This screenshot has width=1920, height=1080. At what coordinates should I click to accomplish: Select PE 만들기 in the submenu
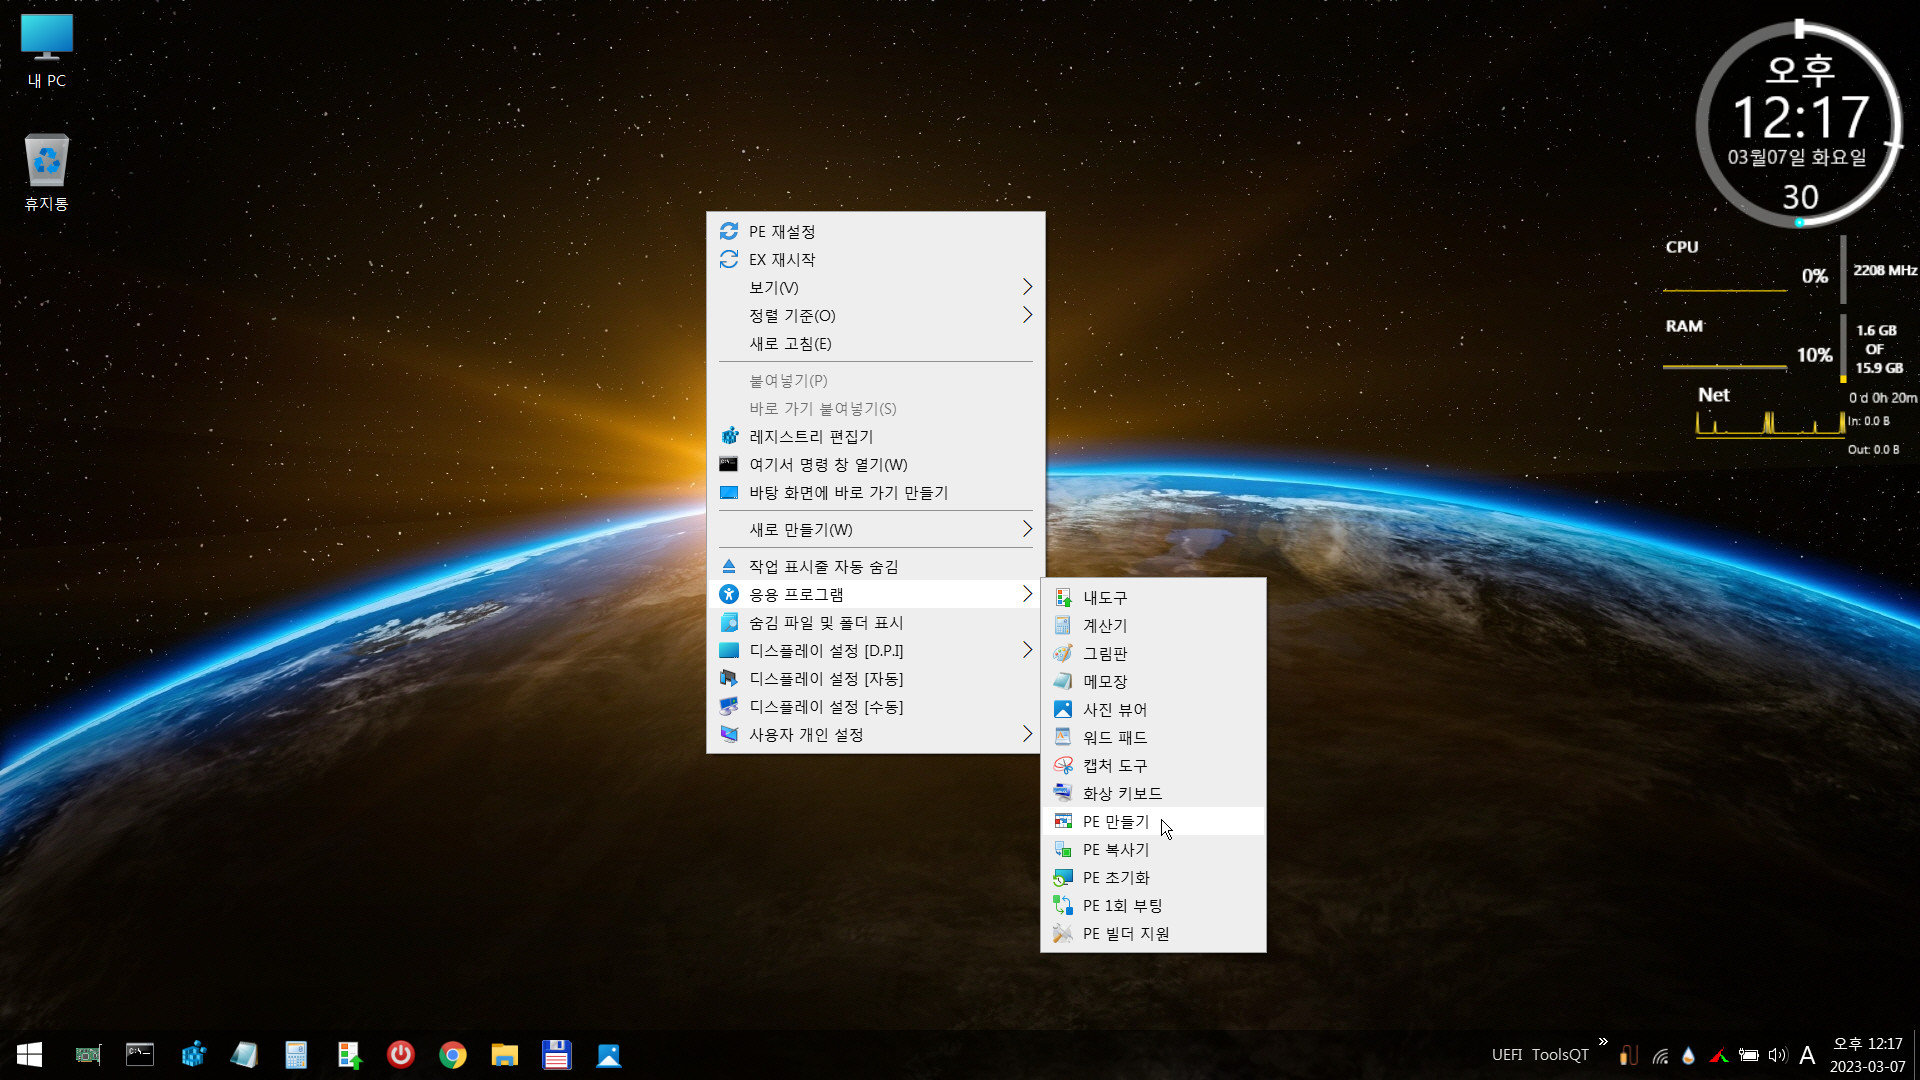tap(1153, 821)
